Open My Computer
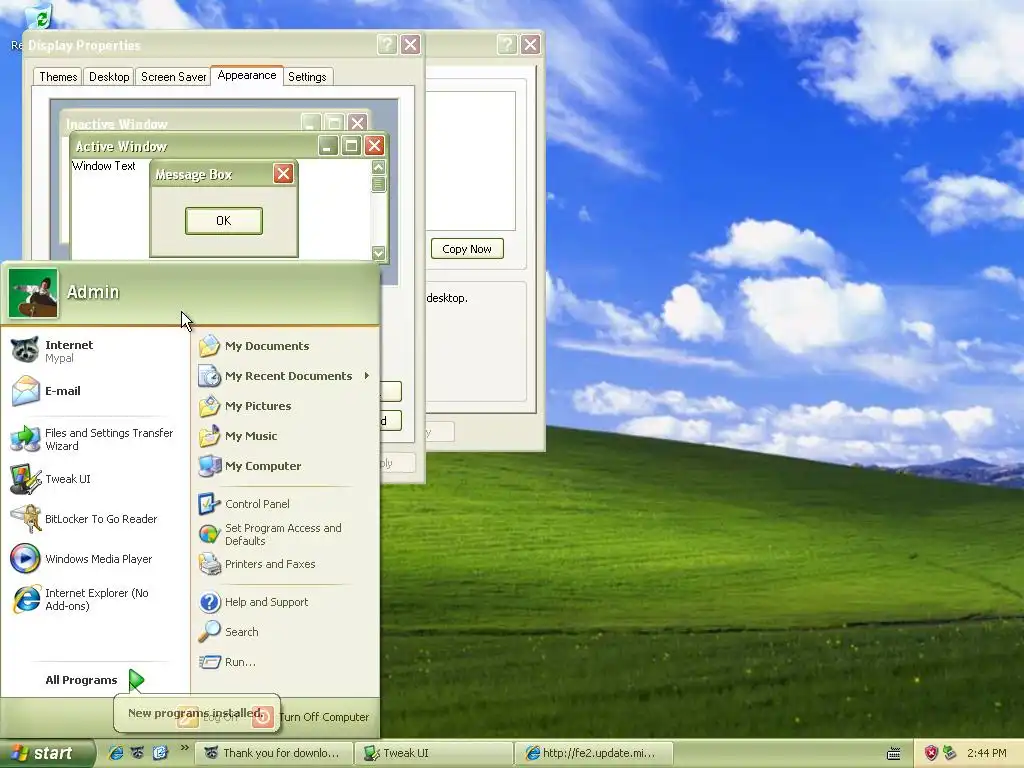 (x=285, y=466)
